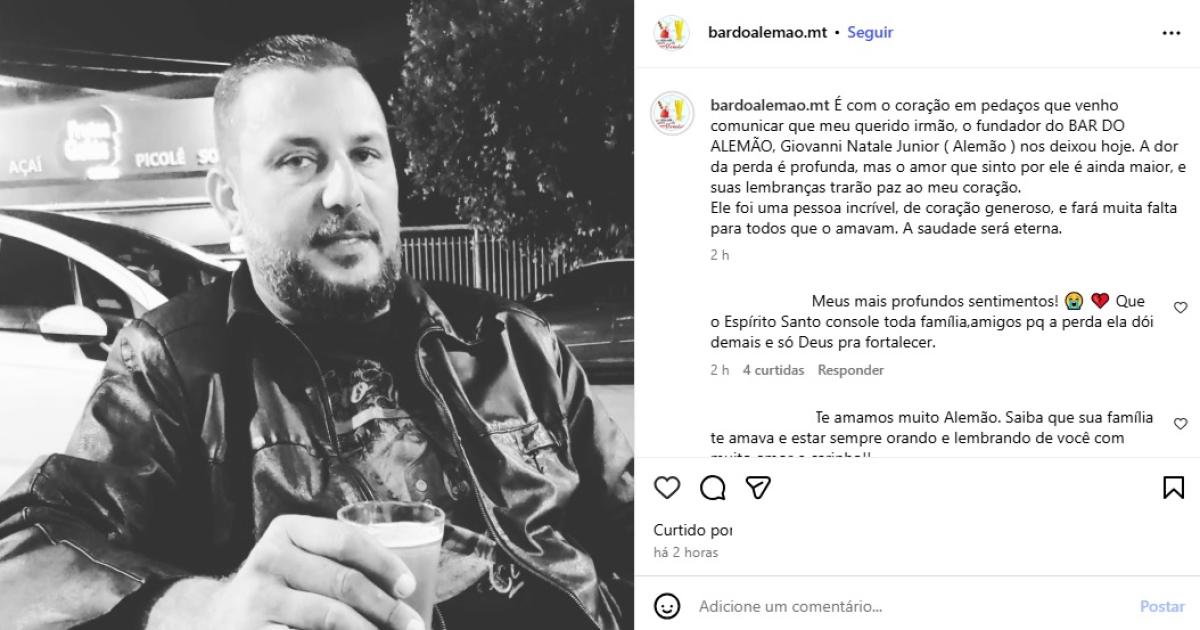This screenshot has width=1200, height=630.
Task: Click the 'há 2 horas' post timestamp
Action: 686,552
